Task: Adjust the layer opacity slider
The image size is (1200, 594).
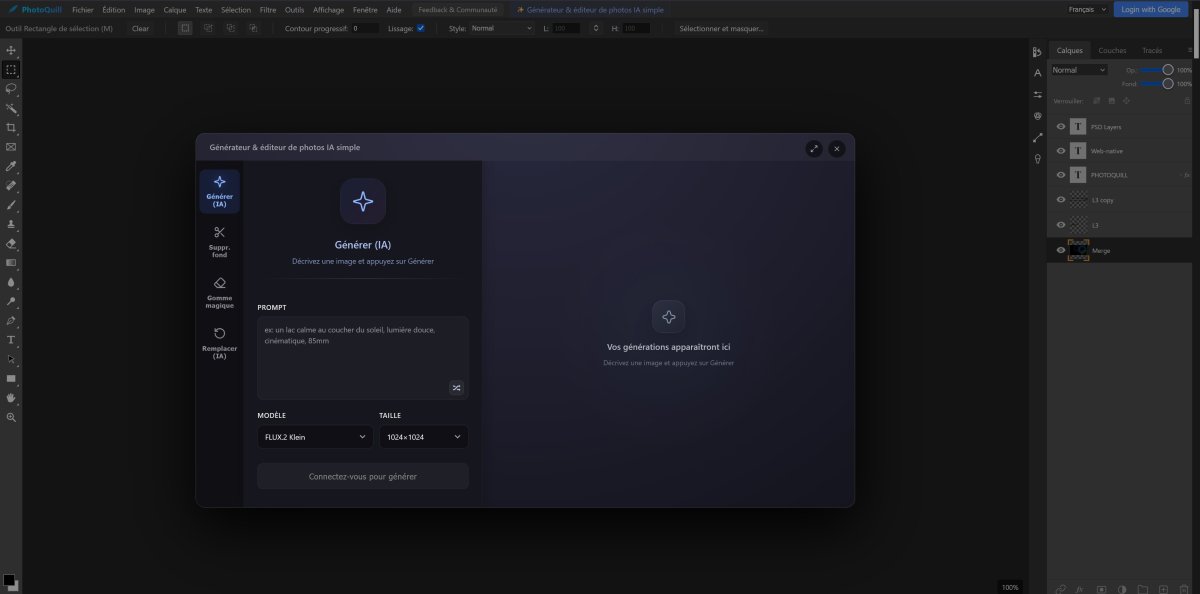Action: [x=1157, y=70]
